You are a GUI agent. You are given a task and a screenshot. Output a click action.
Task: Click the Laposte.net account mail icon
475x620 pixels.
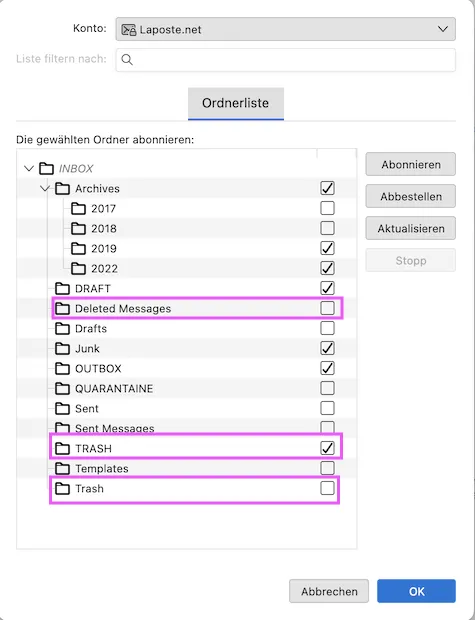pyautogui.click(x=129, y=30)
